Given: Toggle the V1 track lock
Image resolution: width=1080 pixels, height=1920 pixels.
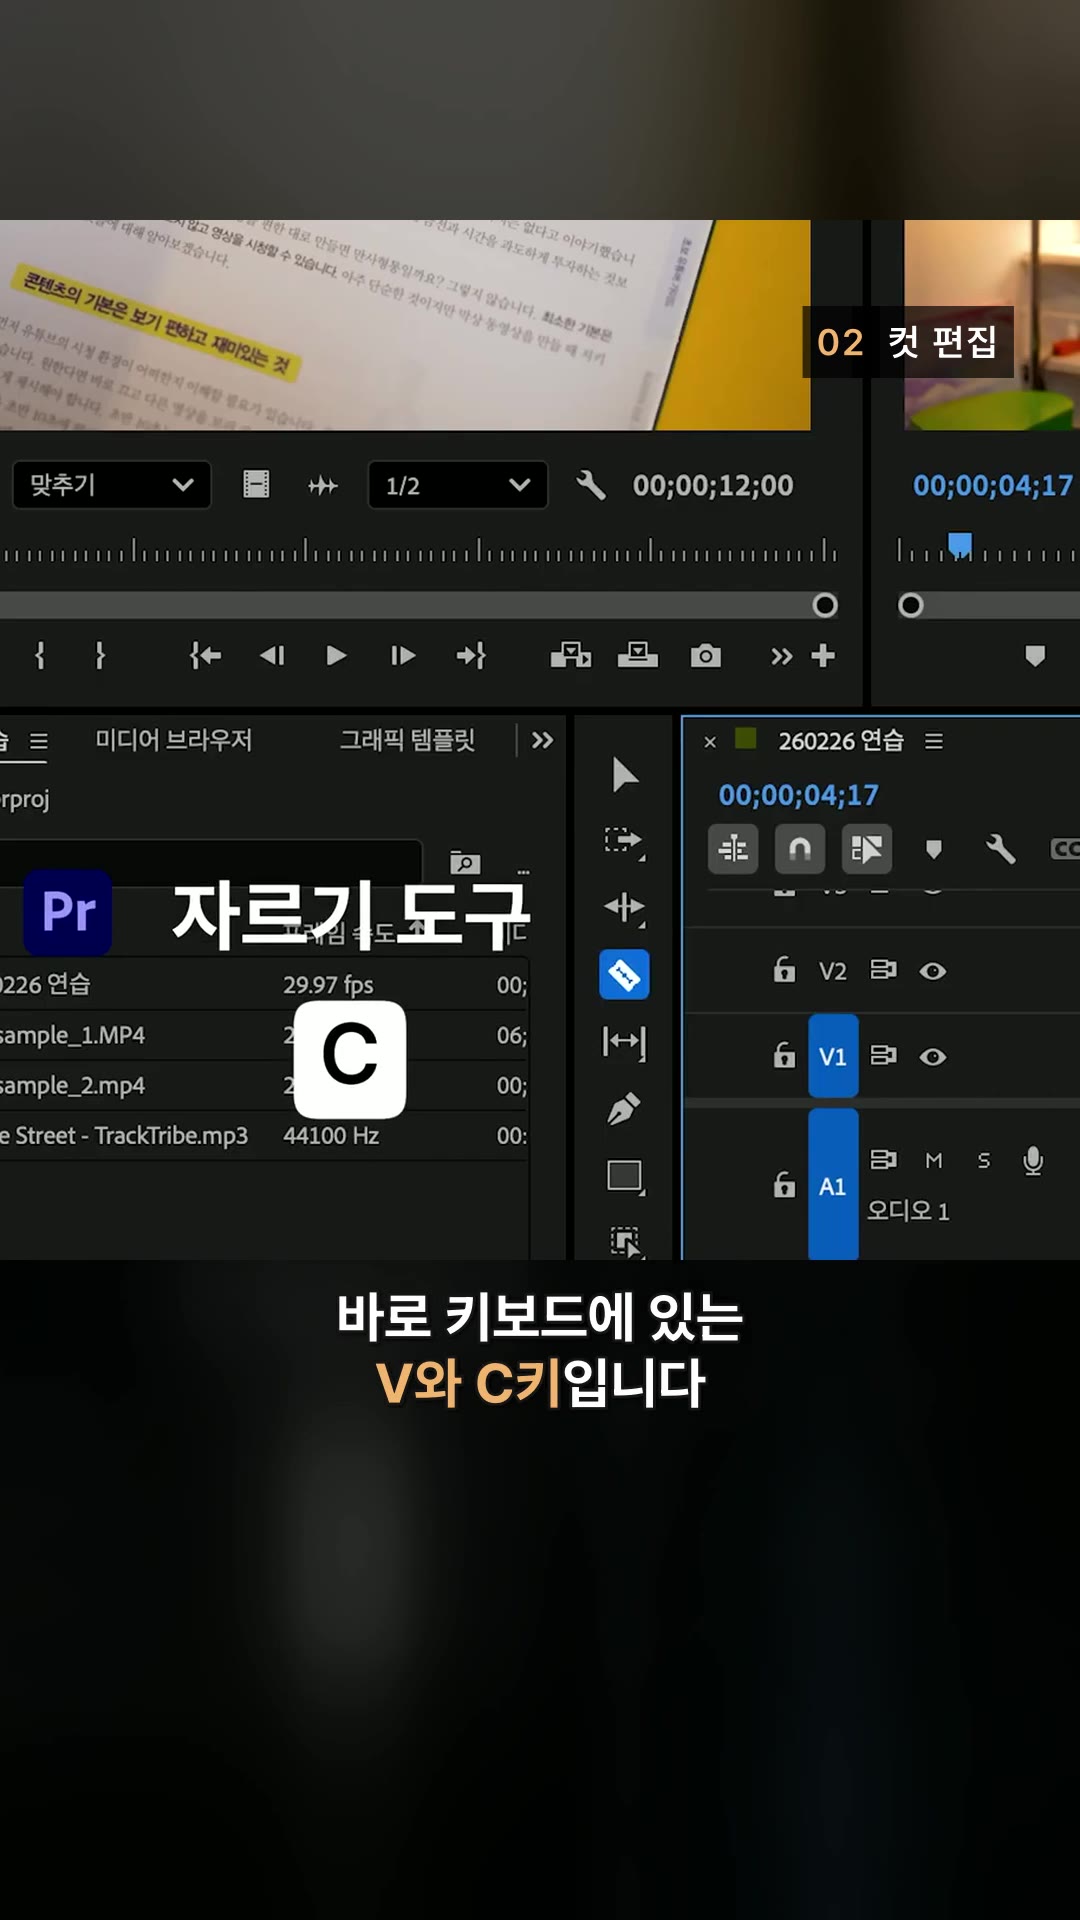Looking at the screenshot, I should coord(785,1055).
